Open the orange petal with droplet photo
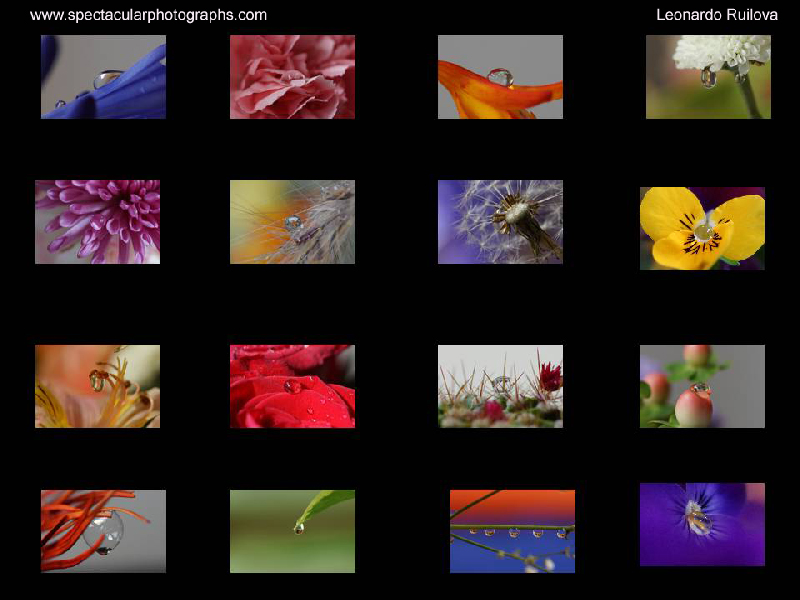This screenshot has width=800, height=600. click(500, 77)
